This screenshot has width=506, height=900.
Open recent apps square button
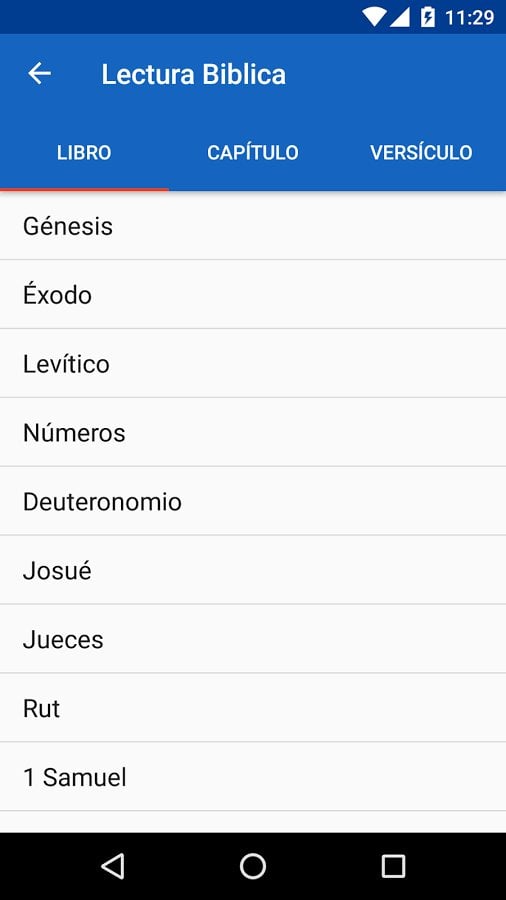[x=394, y=866]
